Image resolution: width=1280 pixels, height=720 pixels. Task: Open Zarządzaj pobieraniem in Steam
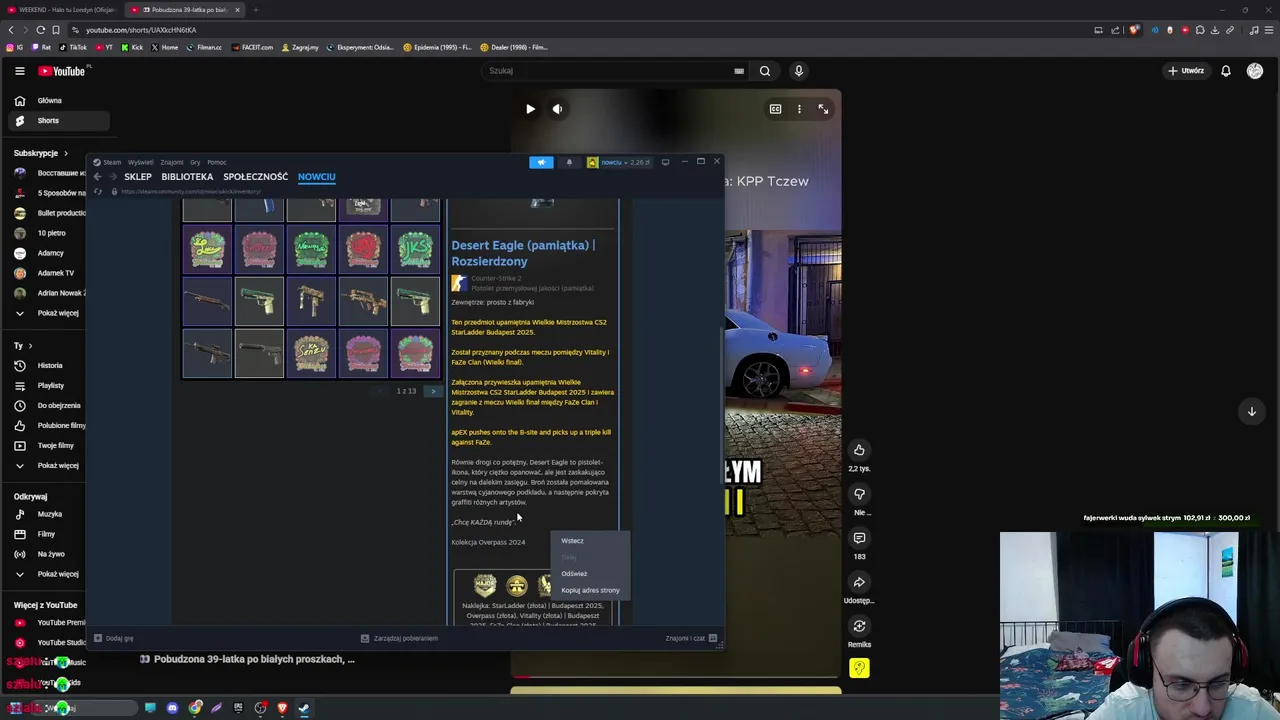click(400, 638)
